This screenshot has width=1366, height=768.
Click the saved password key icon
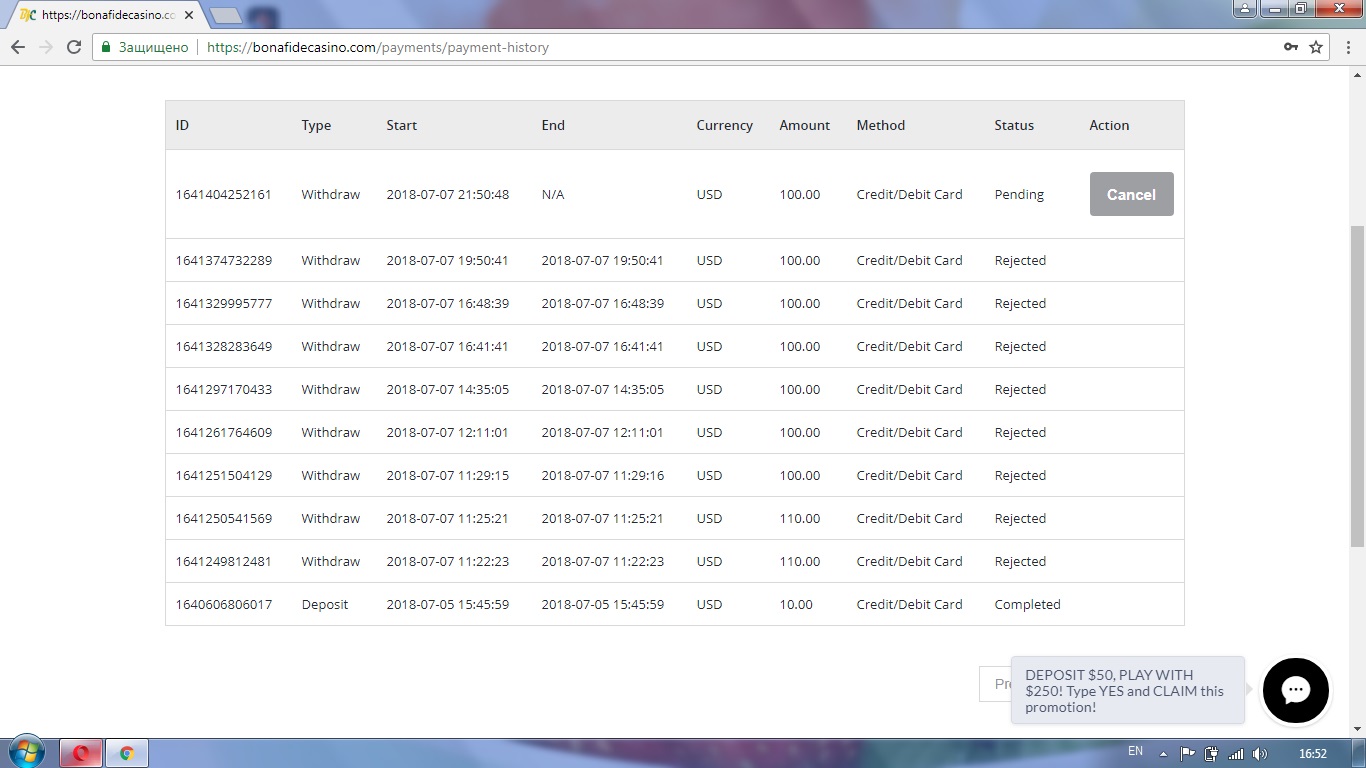point(1291,47)
